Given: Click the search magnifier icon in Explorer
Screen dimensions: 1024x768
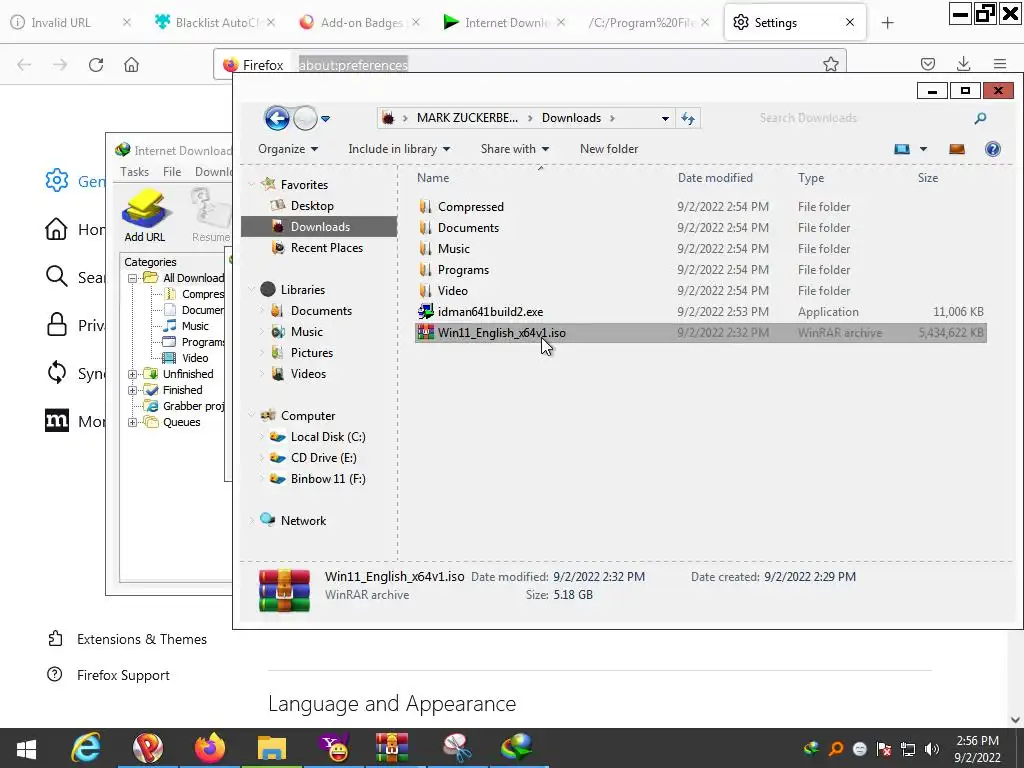Looking at the screenshot, I should (980, 118).
